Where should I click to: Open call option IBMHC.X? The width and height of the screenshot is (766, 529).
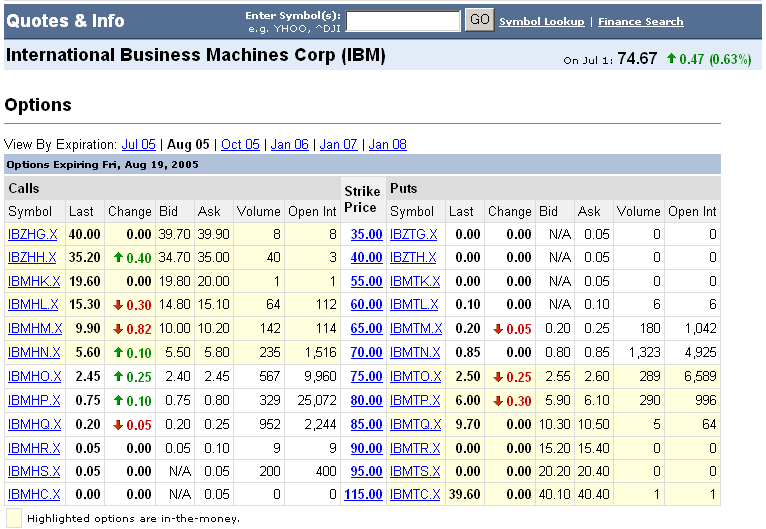pyautogui.click(x=34, y=494)
